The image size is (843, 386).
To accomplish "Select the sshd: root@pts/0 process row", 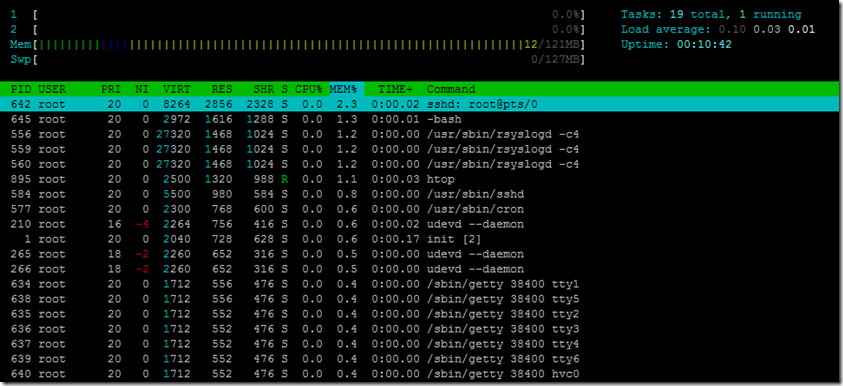I will (419, 104).
